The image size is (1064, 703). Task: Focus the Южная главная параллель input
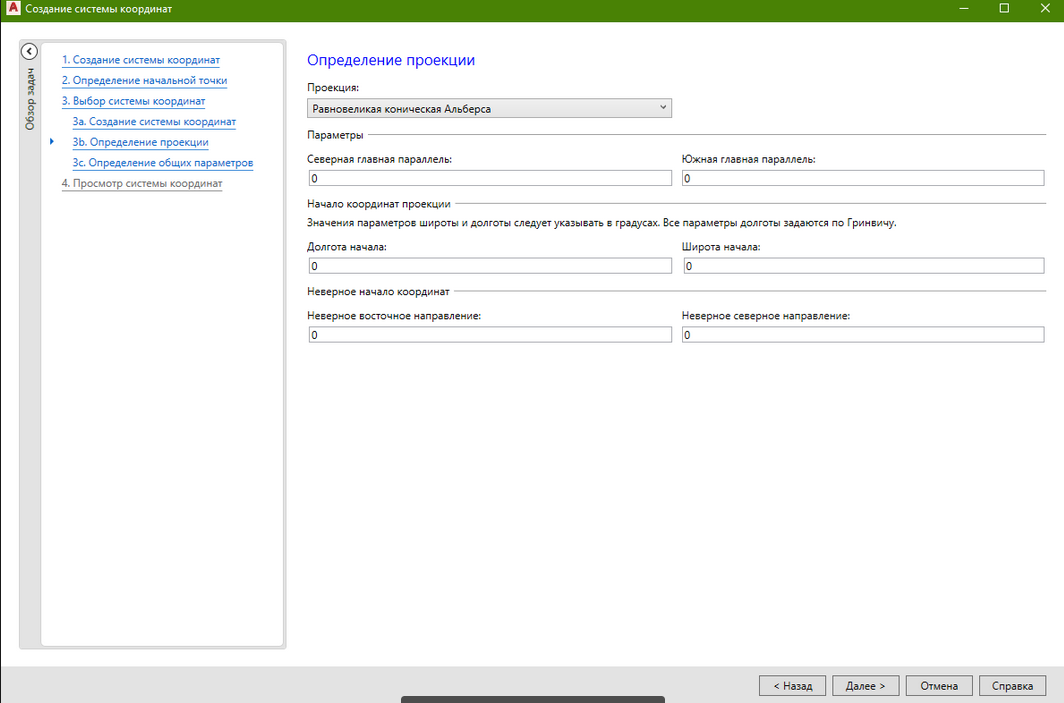(x=862, y=178)
